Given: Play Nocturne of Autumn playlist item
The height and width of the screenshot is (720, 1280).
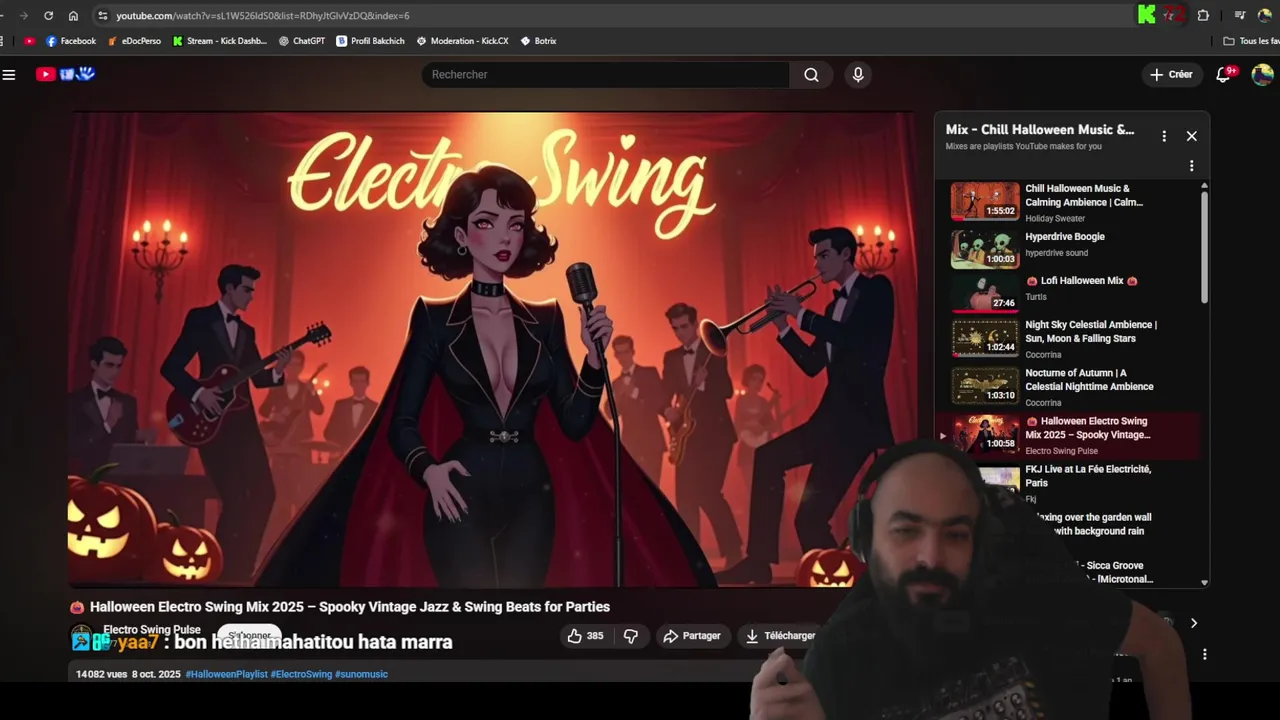Looking at the screenshot, I should 1070,387.
